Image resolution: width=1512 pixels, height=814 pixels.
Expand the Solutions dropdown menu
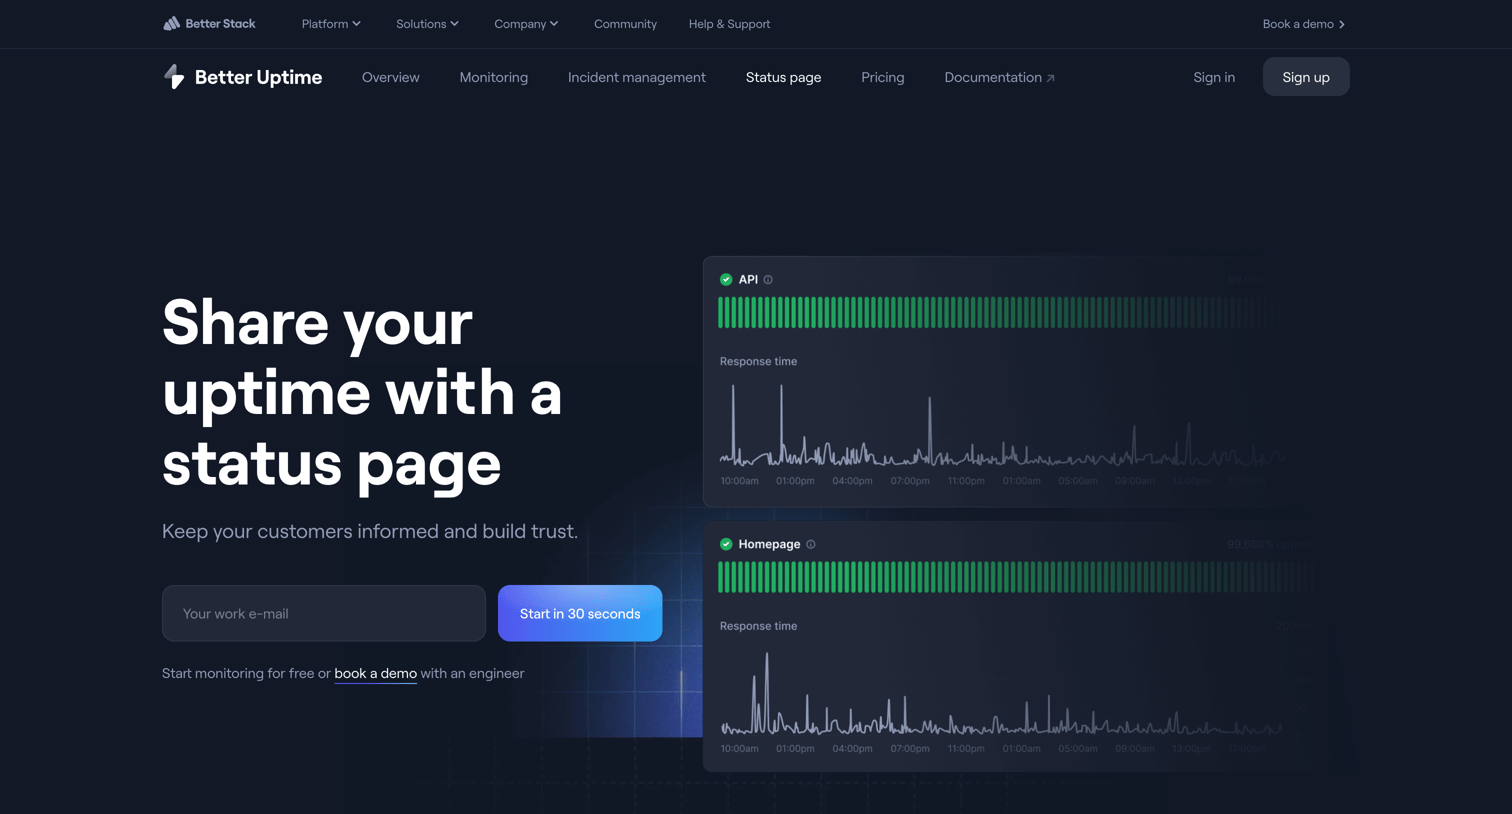427,24
